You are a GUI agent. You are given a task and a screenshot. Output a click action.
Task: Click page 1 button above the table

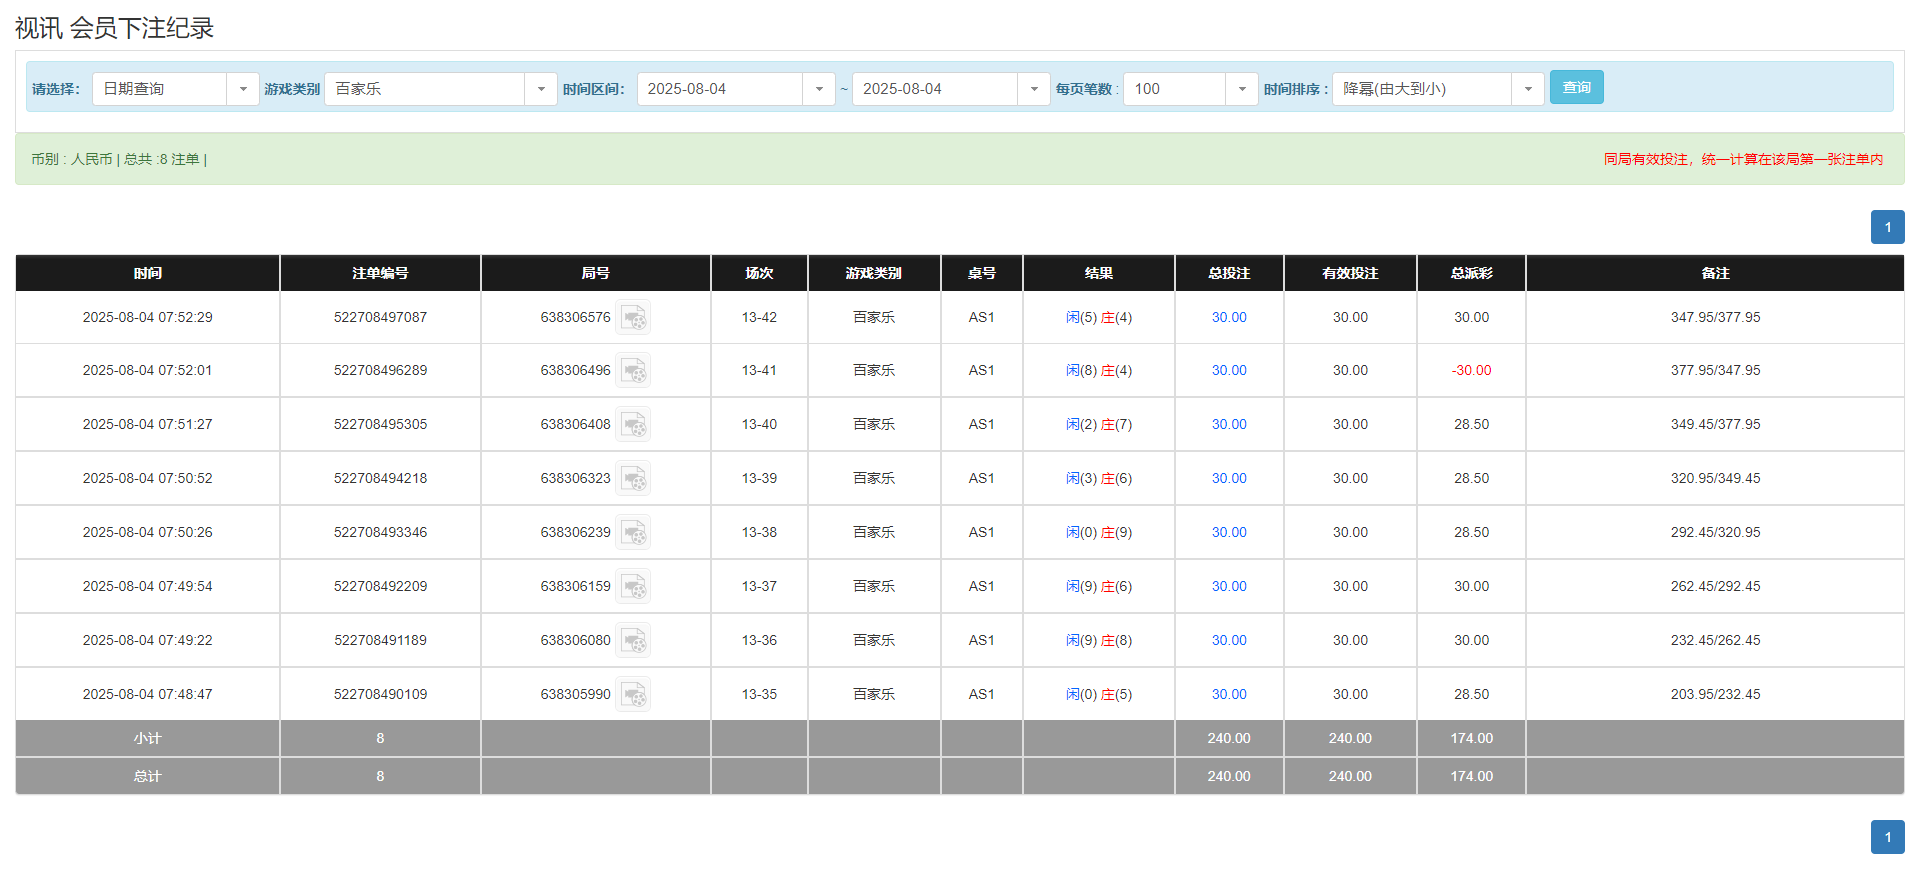click(1887, 227)
